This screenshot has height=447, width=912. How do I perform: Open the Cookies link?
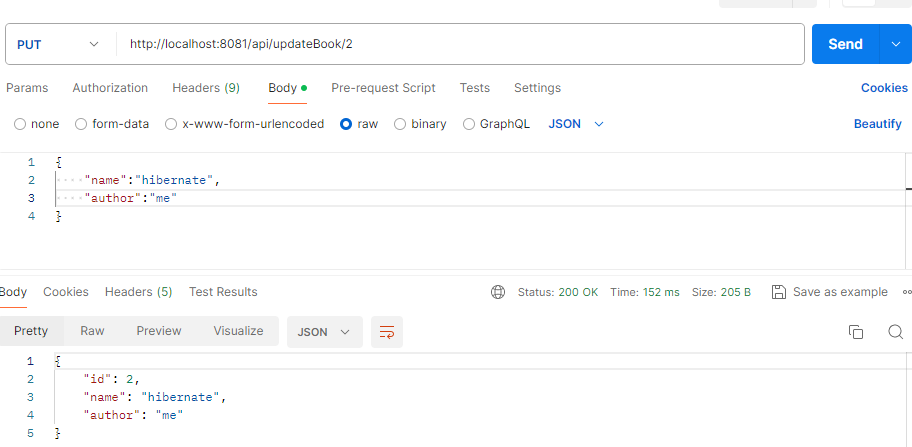pos(884,88)
